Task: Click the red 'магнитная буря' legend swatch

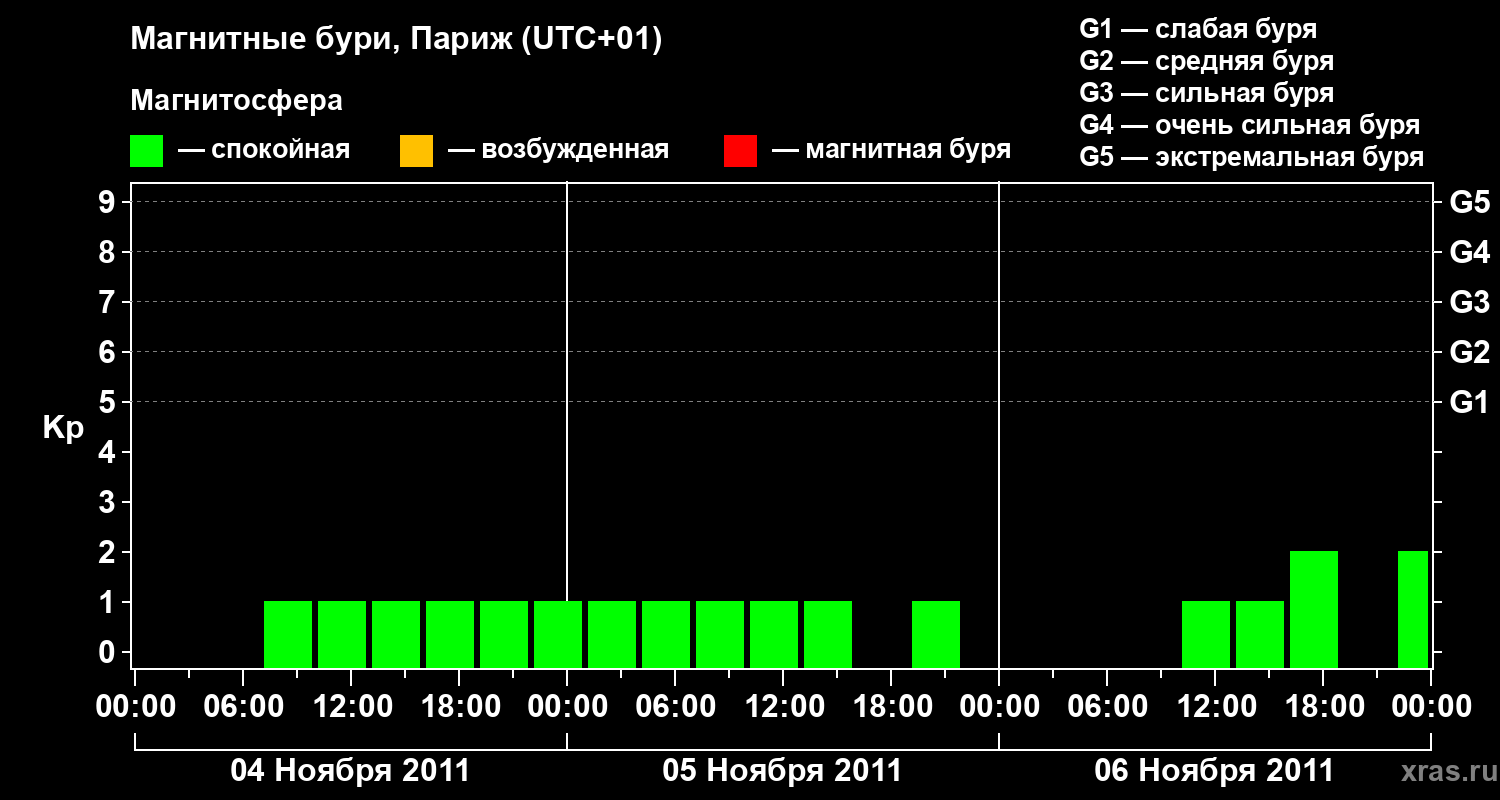Action: click(x=740, y=151)
